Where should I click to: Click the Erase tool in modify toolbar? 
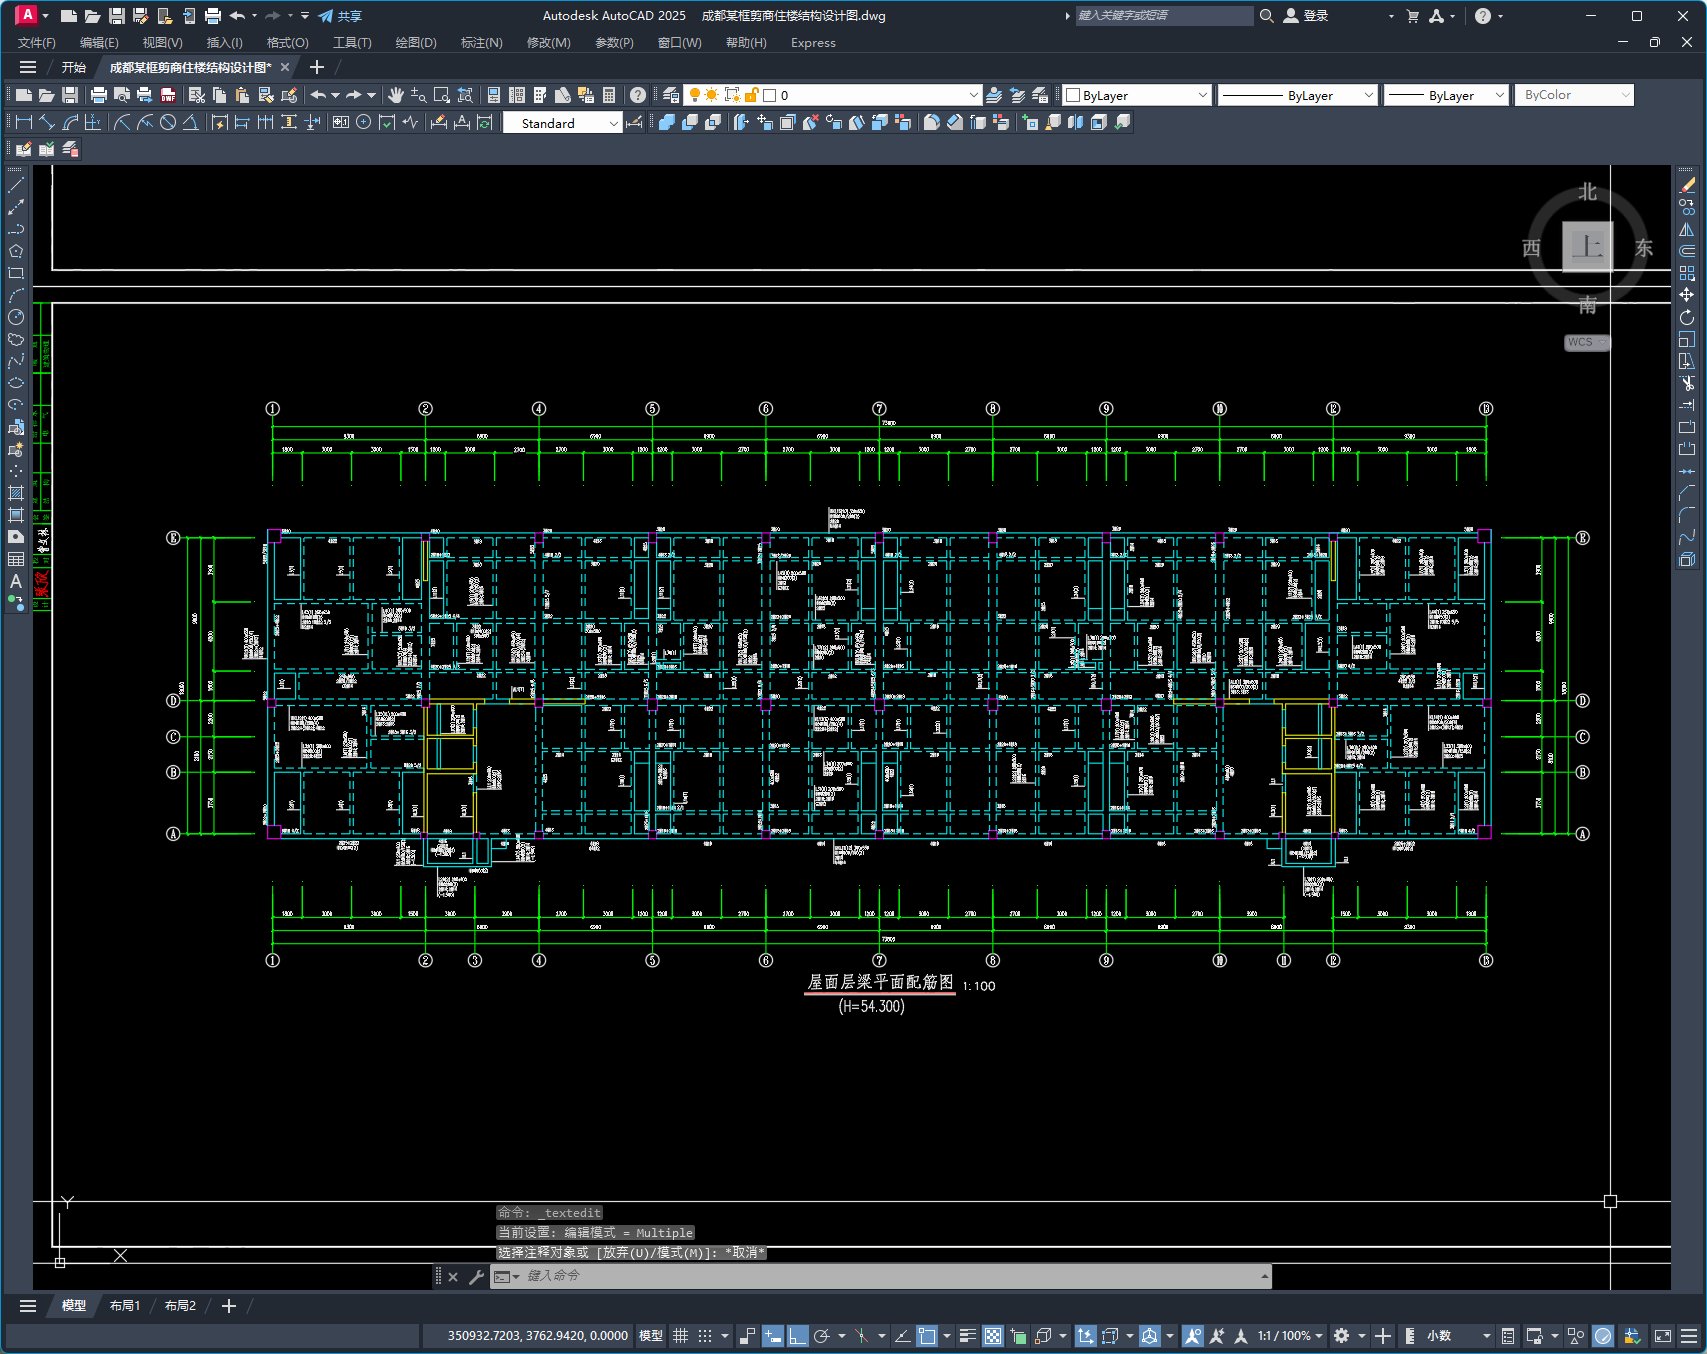point(1687,185)
